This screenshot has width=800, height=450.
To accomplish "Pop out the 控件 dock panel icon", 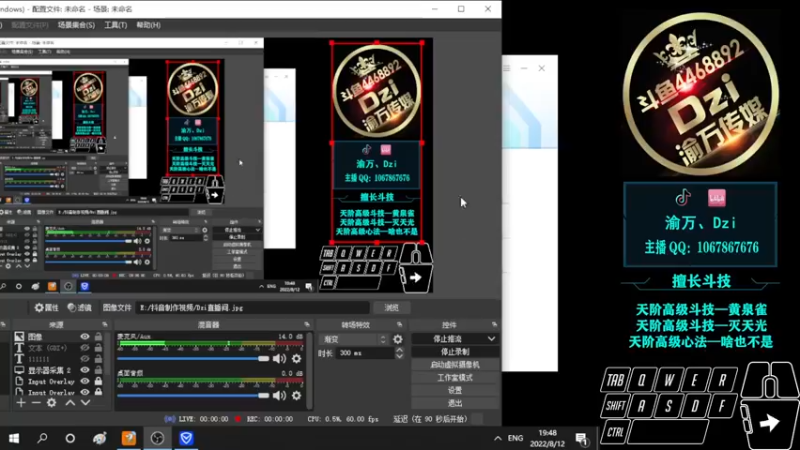I will (494, 324).
